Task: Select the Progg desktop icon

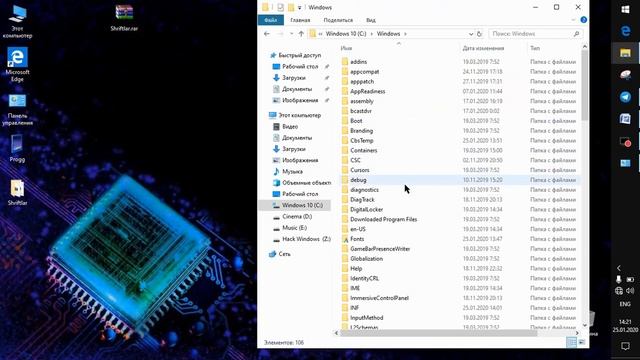Action: 17,149
